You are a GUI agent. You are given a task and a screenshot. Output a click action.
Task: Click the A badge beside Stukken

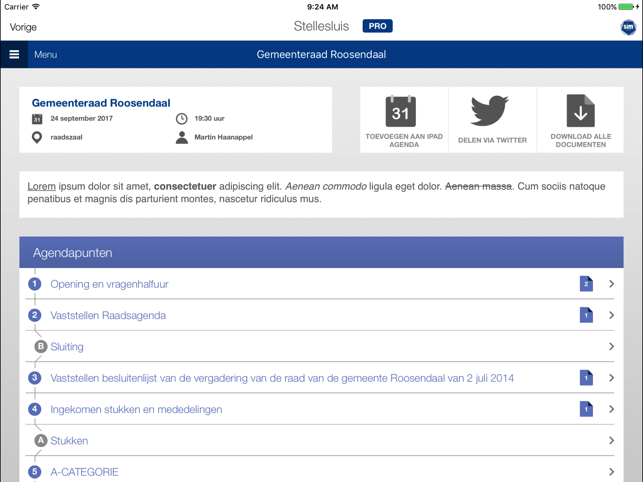coord(41,441)
